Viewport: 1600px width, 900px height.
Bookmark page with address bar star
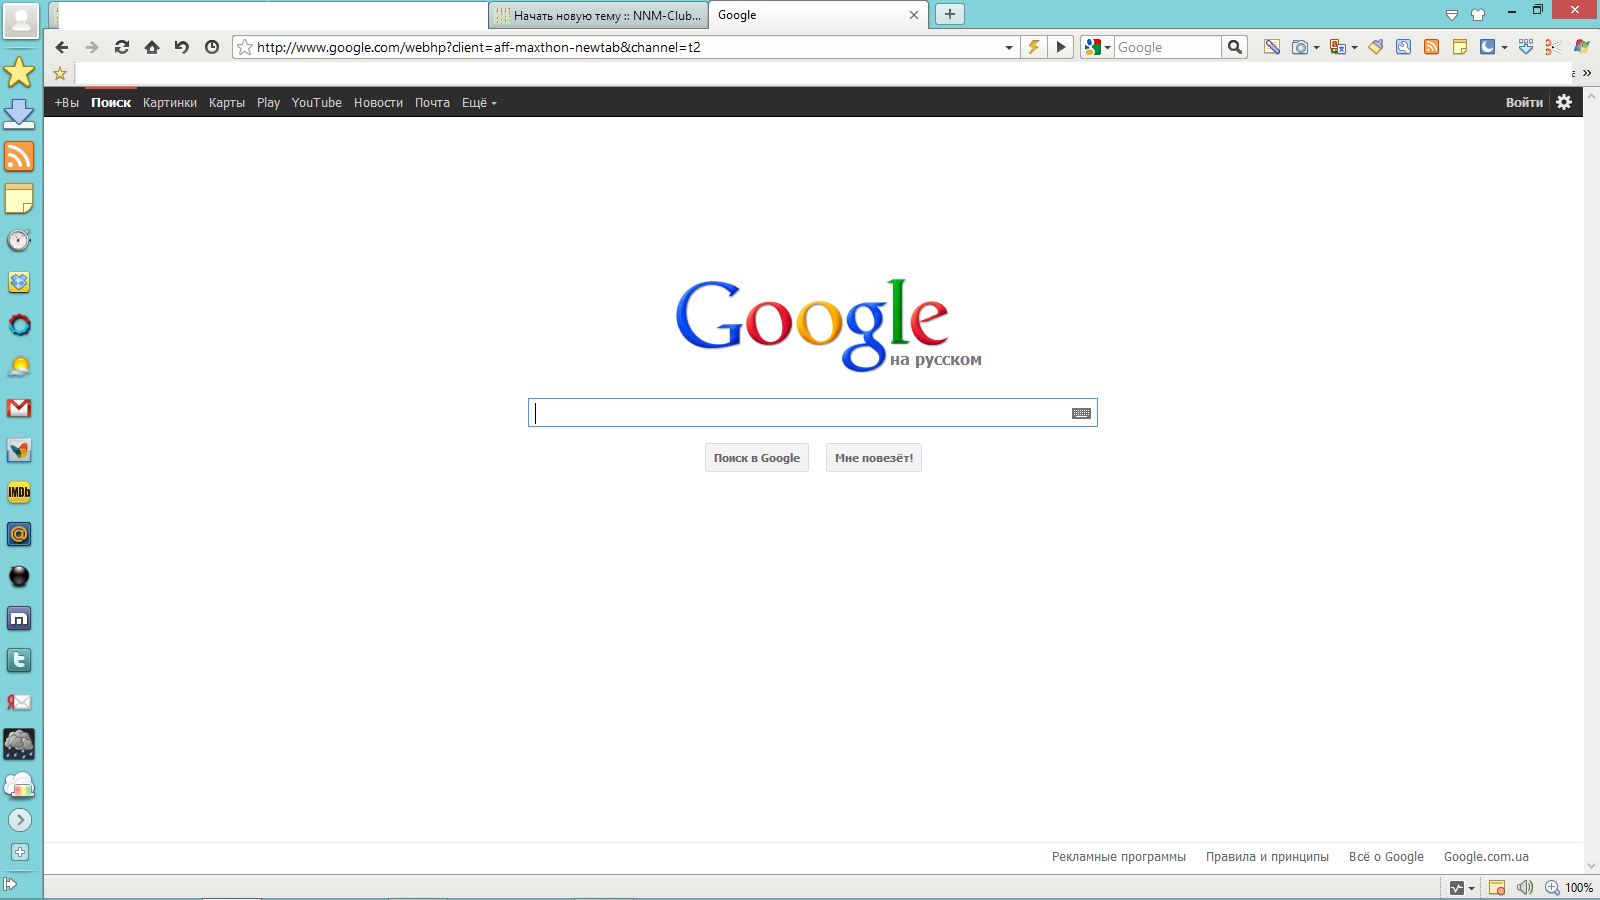(x=245, y=47)
